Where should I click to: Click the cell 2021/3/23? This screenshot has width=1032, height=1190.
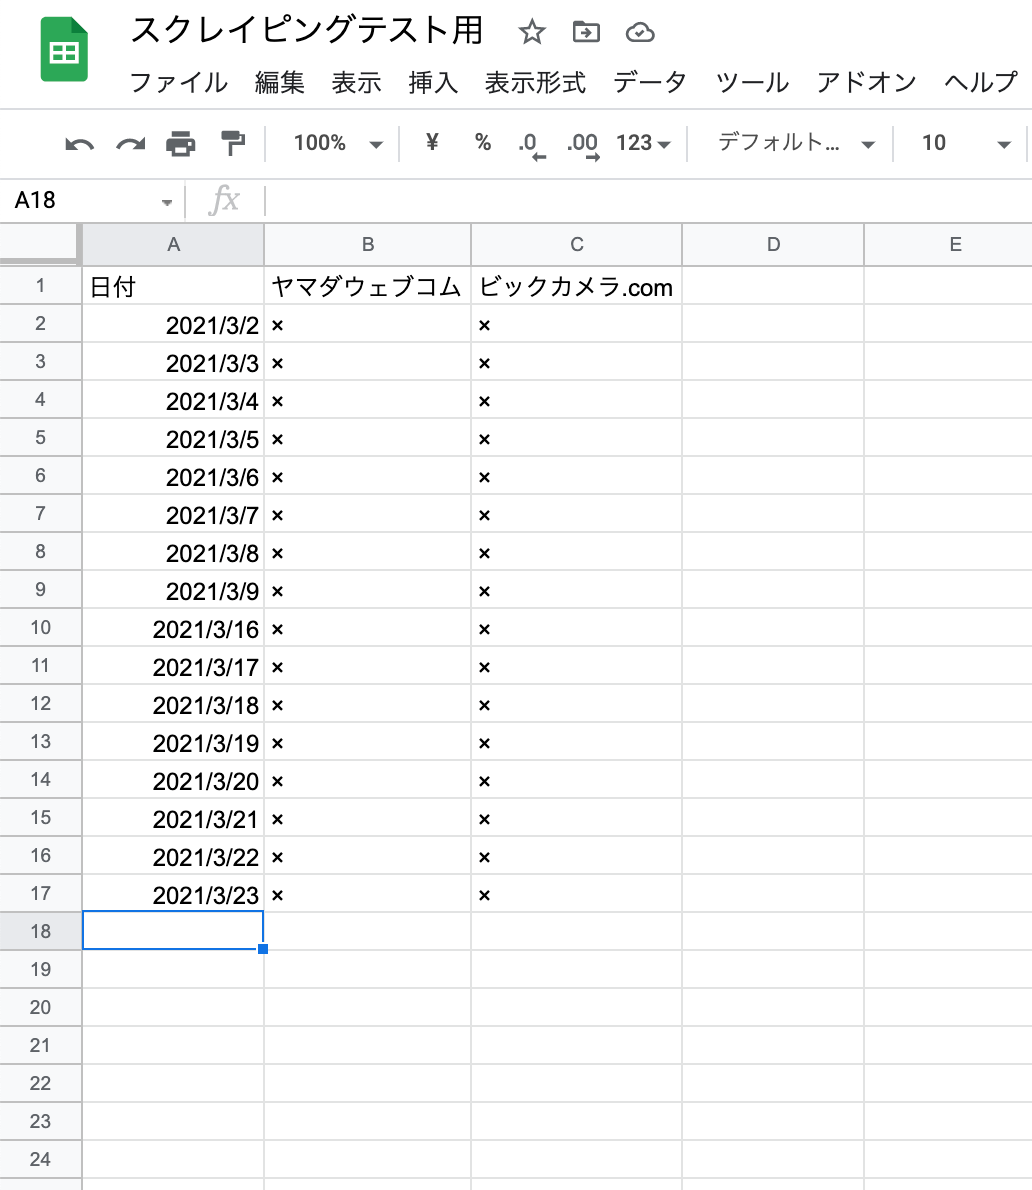(x=173, y=893)
